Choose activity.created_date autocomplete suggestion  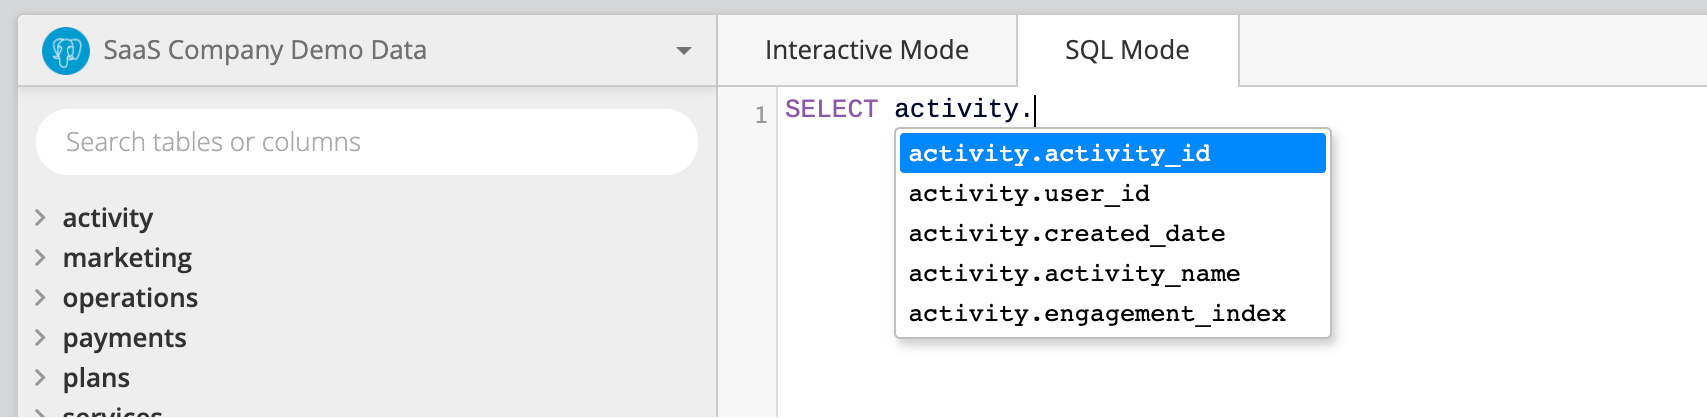[1113, 233]
